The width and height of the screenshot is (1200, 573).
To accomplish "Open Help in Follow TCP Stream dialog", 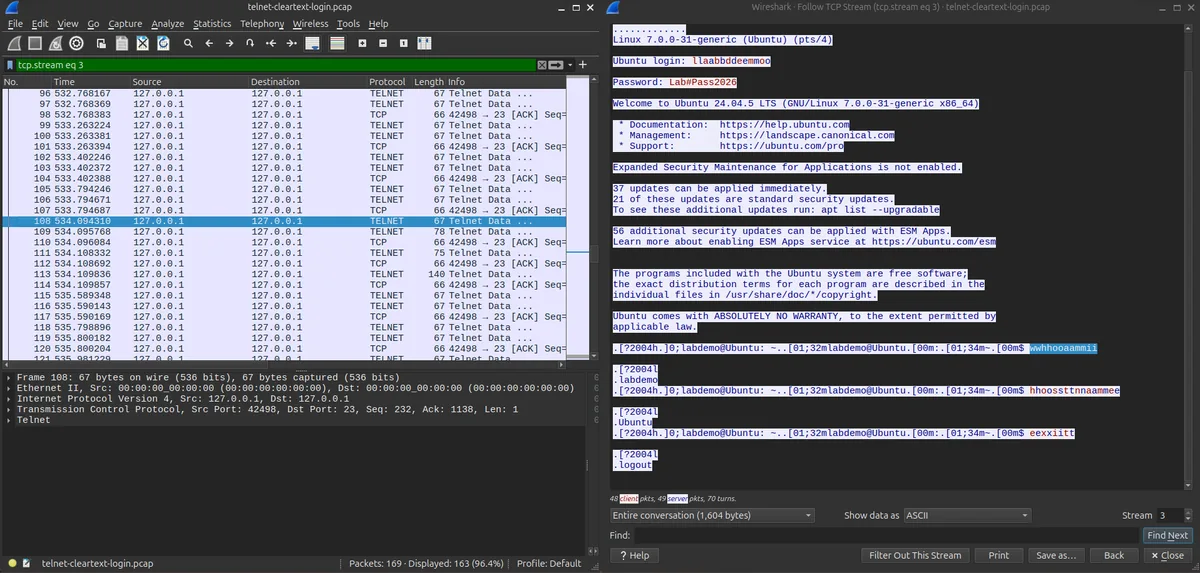I will click(x=634, y=555).
